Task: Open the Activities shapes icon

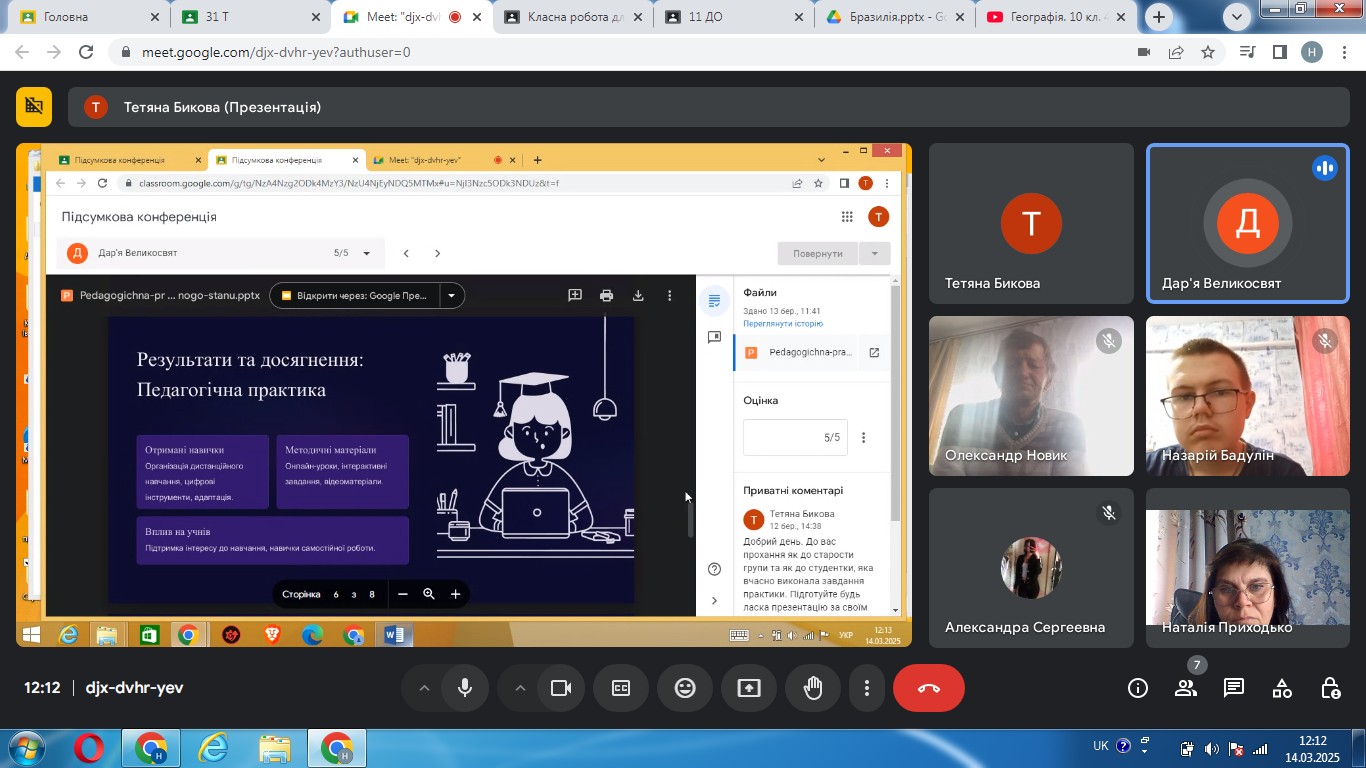Action: 1282,688
